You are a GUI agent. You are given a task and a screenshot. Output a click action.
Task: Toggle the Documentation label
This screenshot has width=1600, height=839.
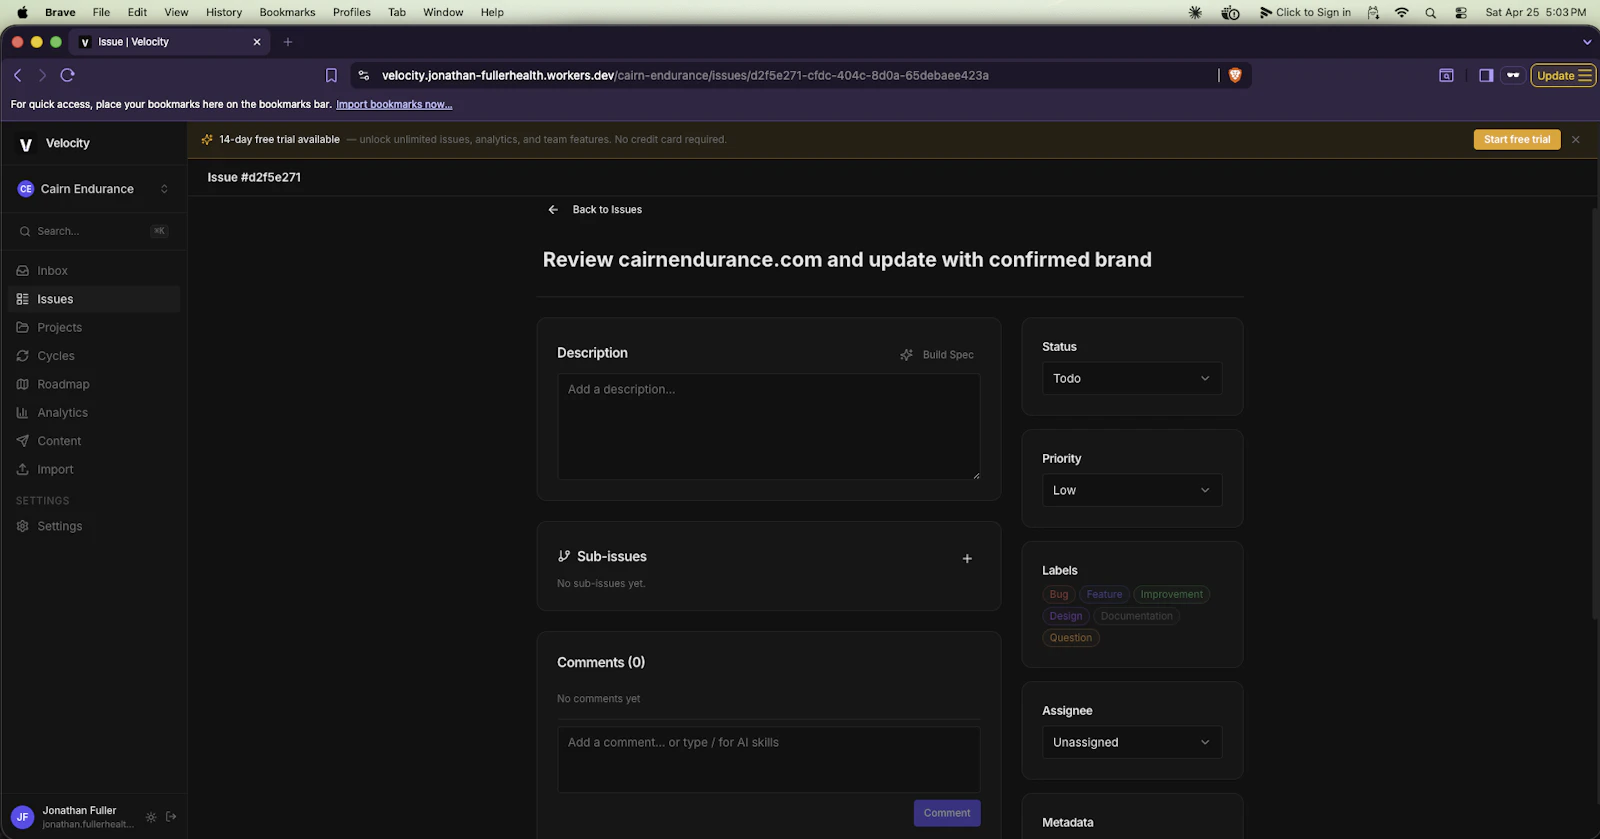1137,617
